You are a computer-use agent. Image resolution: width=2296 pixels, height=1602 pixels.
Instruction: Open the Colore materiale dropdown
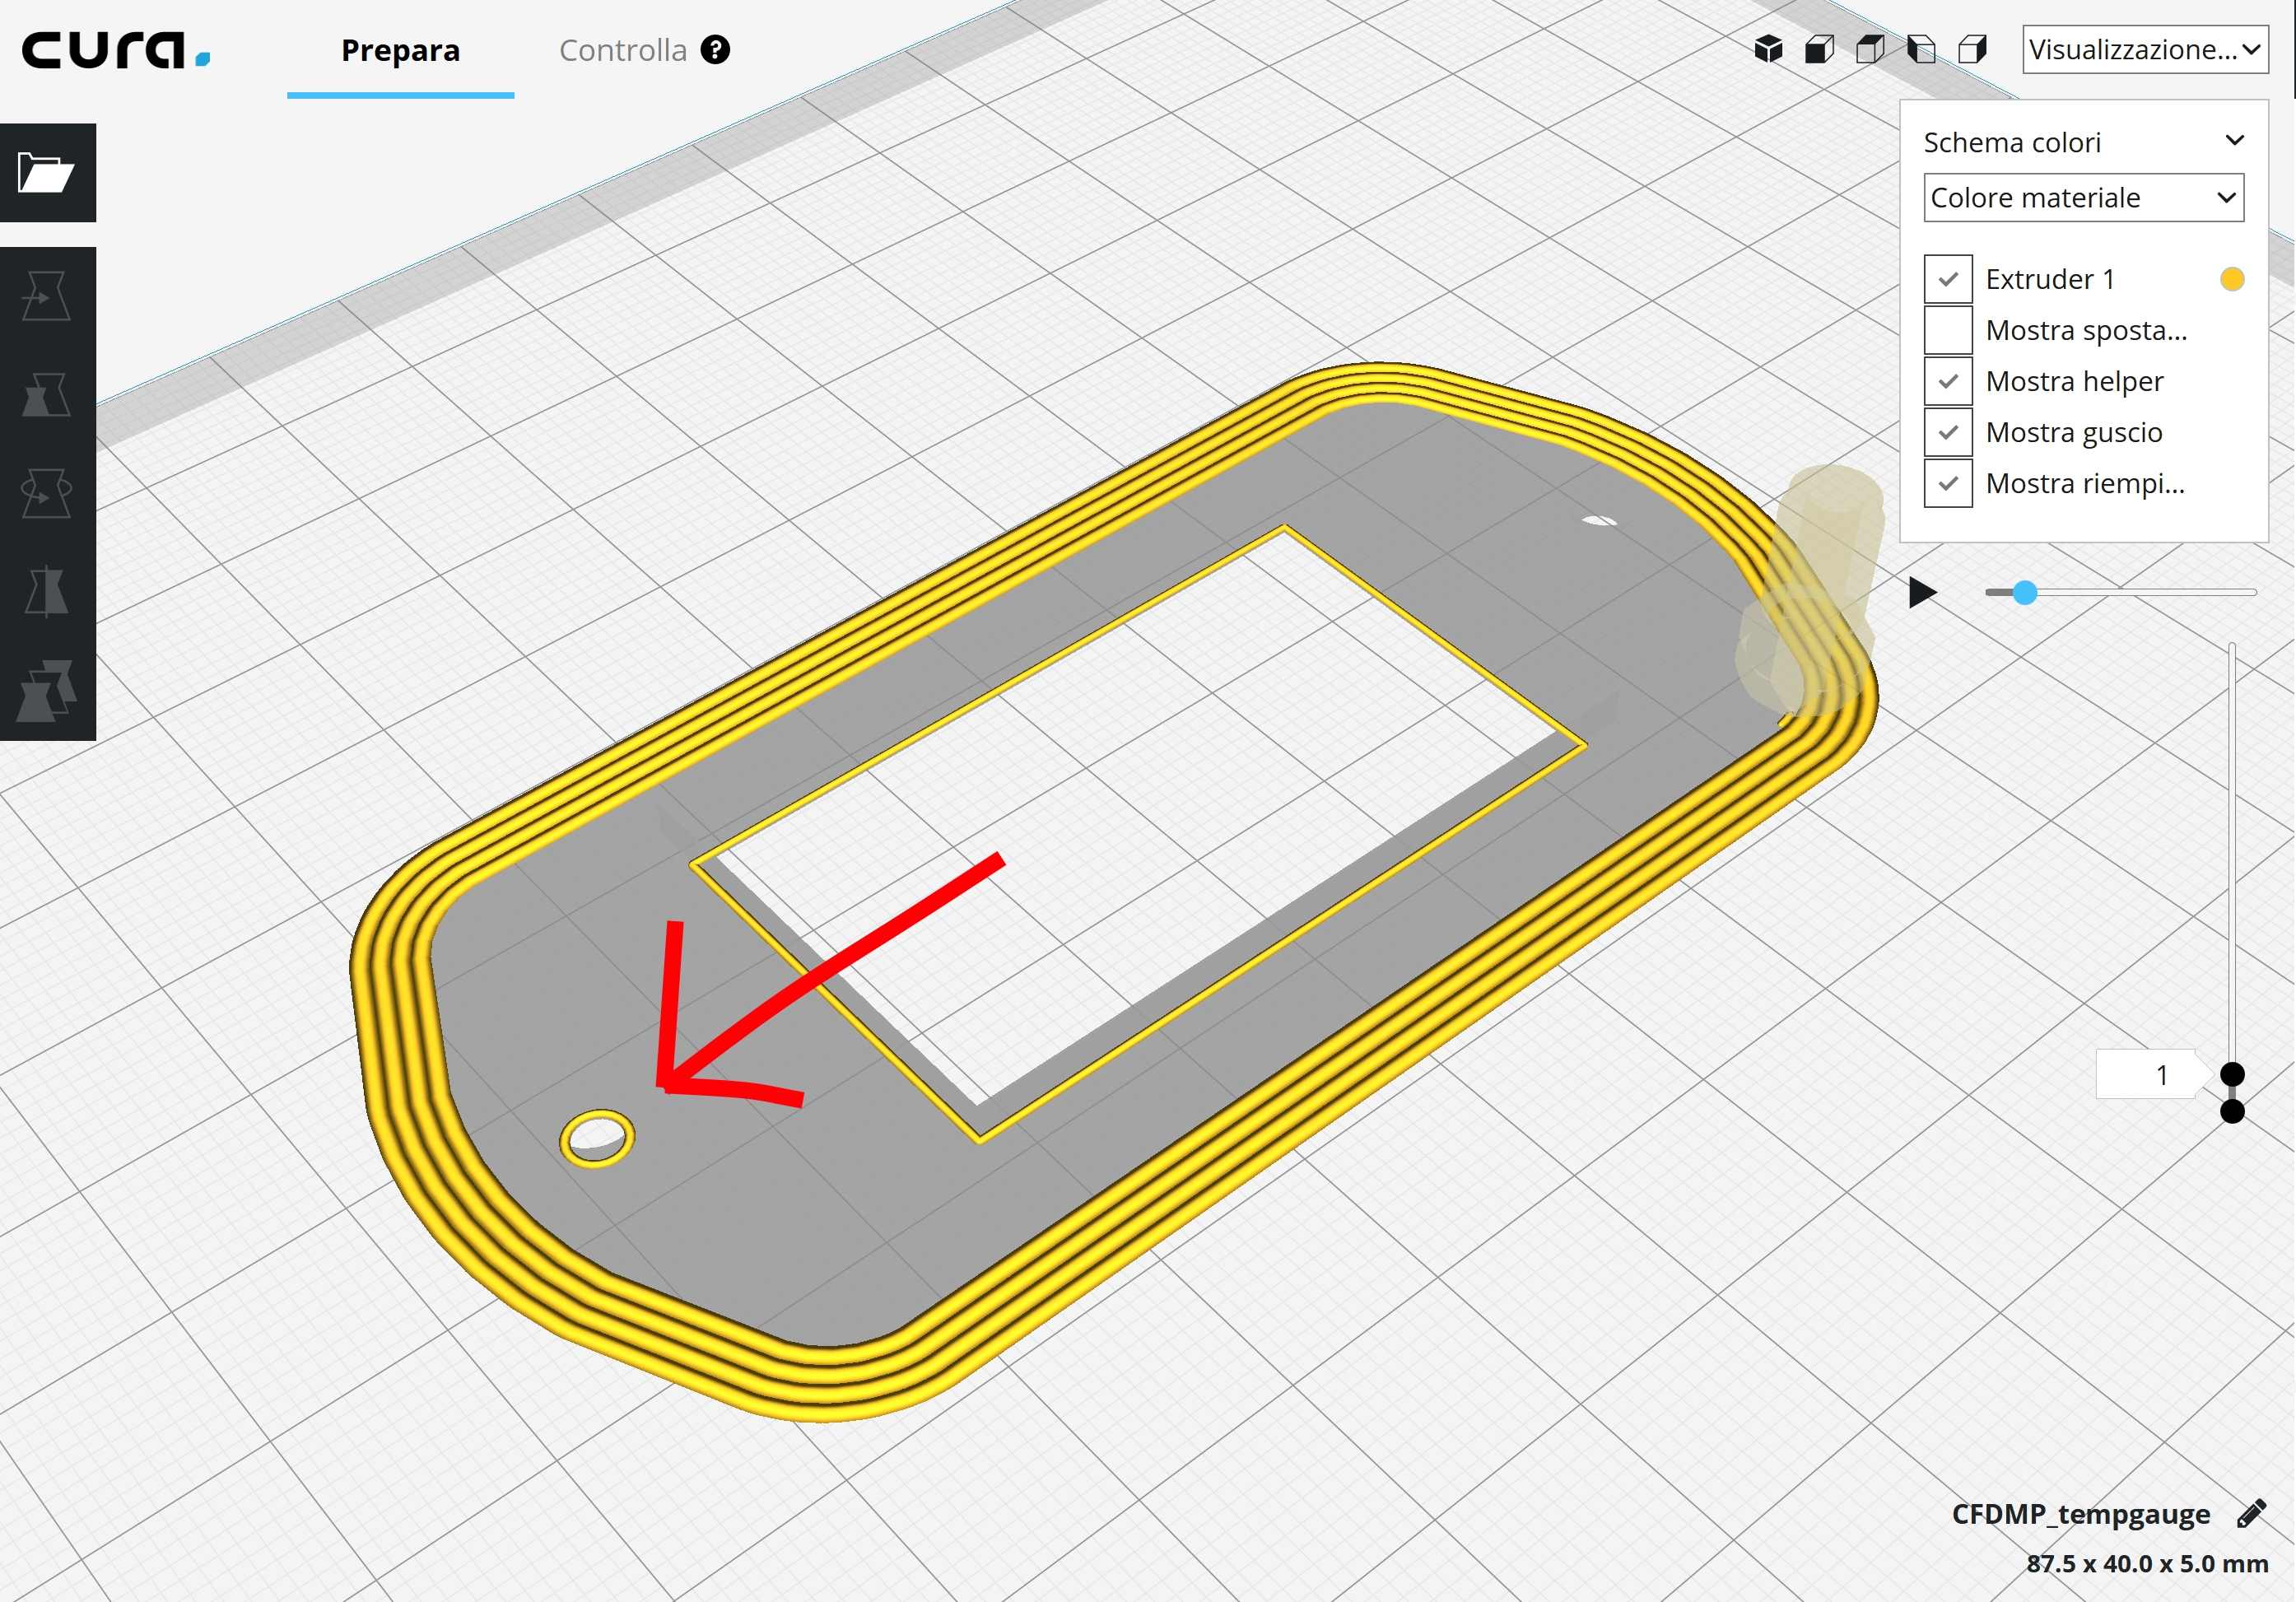click(x=2083, y=198)
